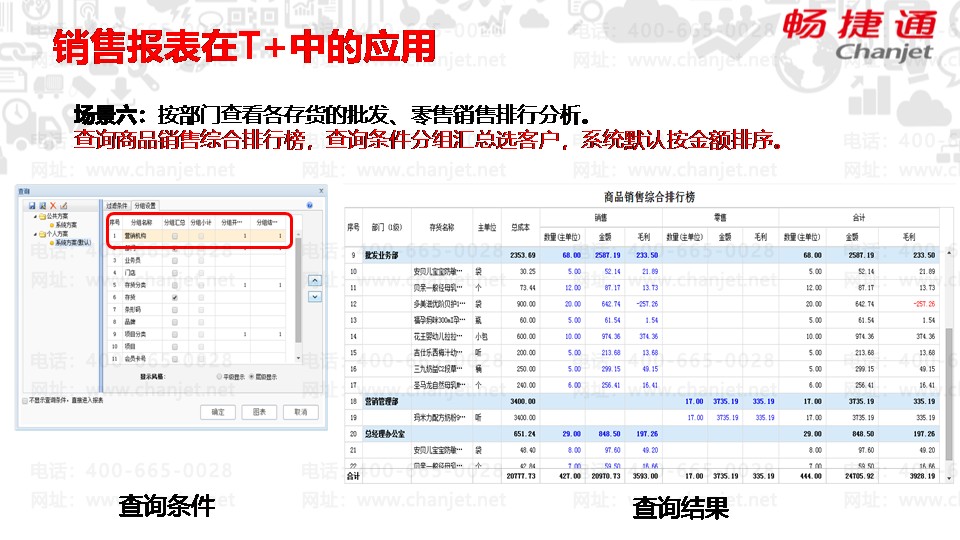This screenshot has width=960, height=540.
Task: Click the 部门 (1级) column header
Action: click(x=387, y=227)
